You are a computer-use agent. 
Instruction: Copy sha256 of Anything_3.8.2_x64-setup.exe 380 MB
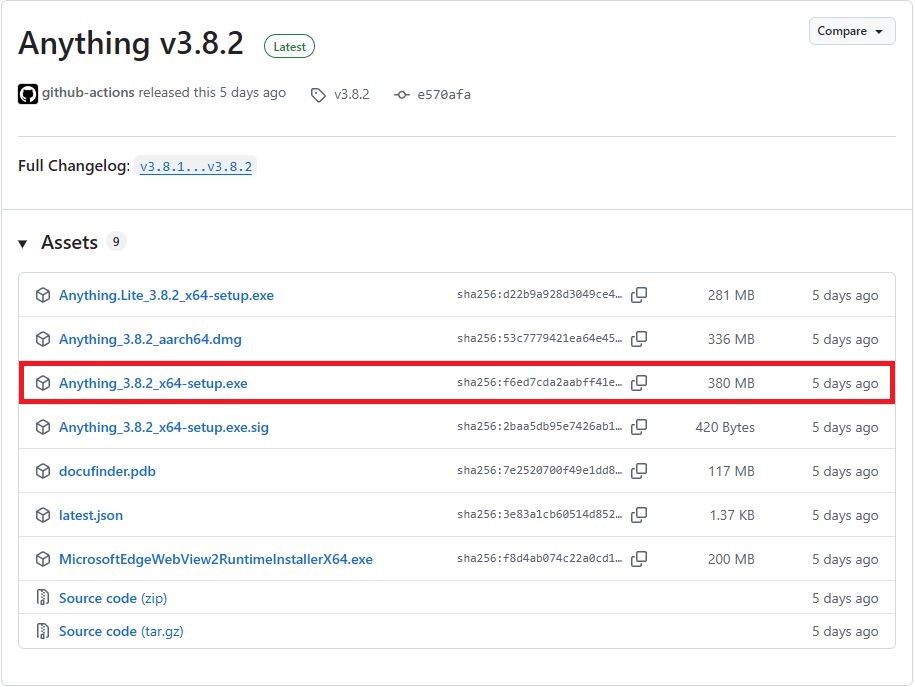639,383
